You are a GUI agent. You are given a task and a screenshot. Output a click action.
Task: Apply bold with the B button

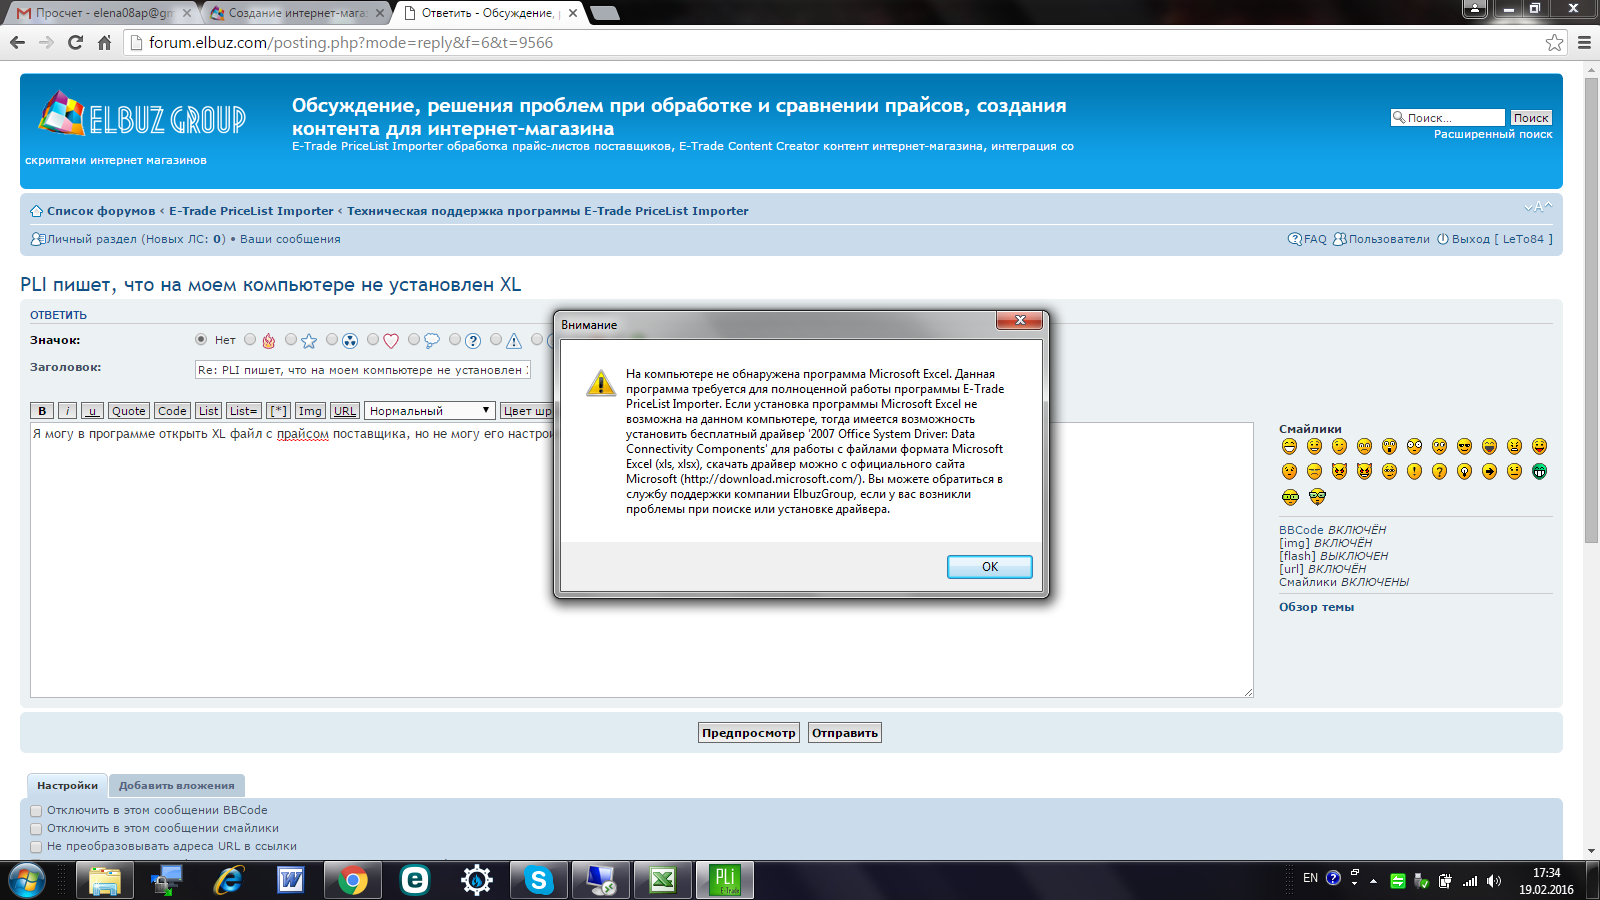tap(42, 411)
